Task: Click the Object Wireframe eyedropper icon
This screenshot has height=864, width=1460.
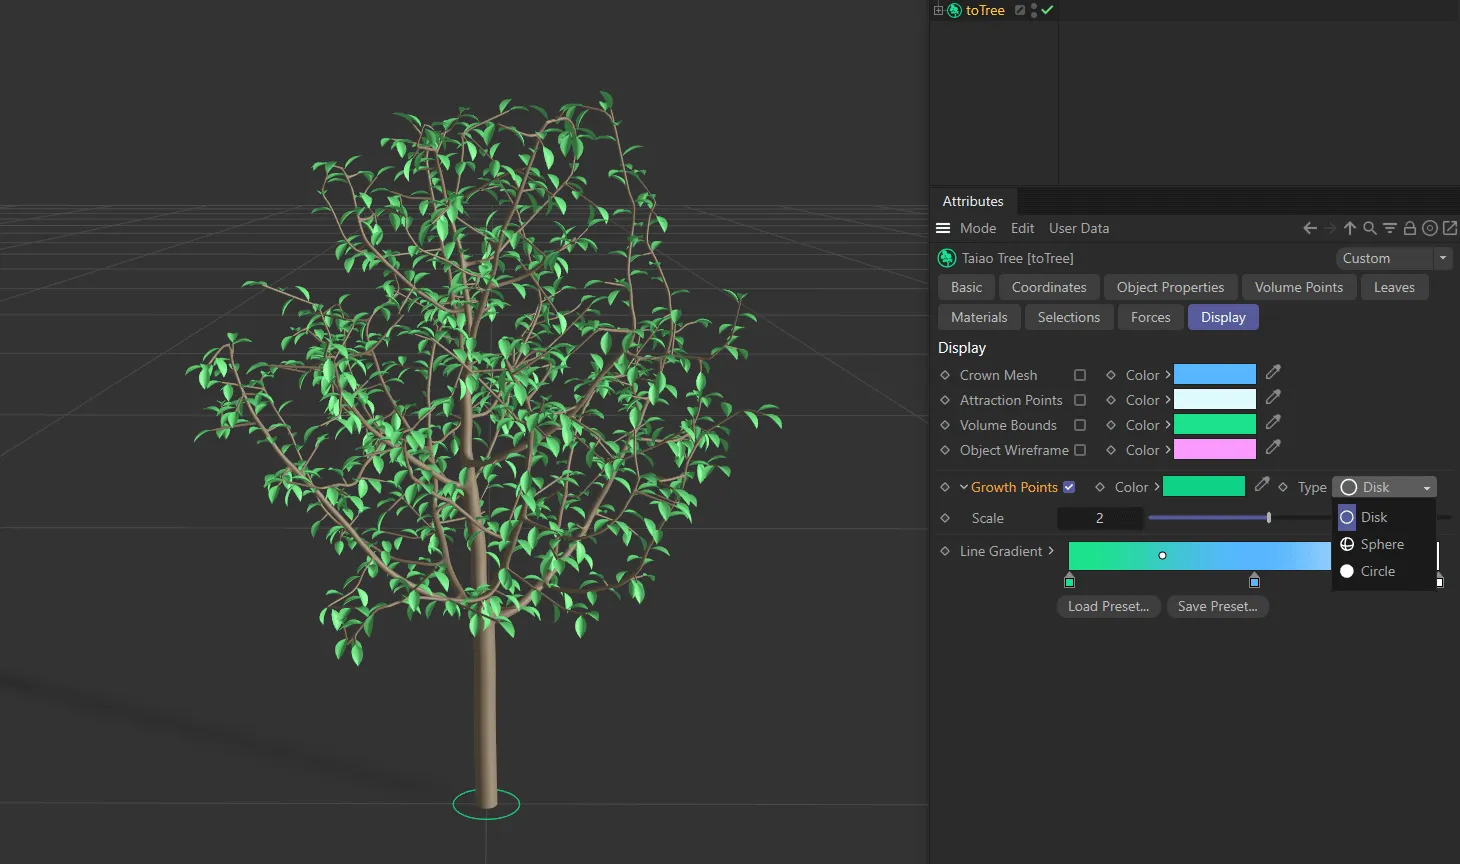Action: pyautogui.click(x=1273, y=448)
